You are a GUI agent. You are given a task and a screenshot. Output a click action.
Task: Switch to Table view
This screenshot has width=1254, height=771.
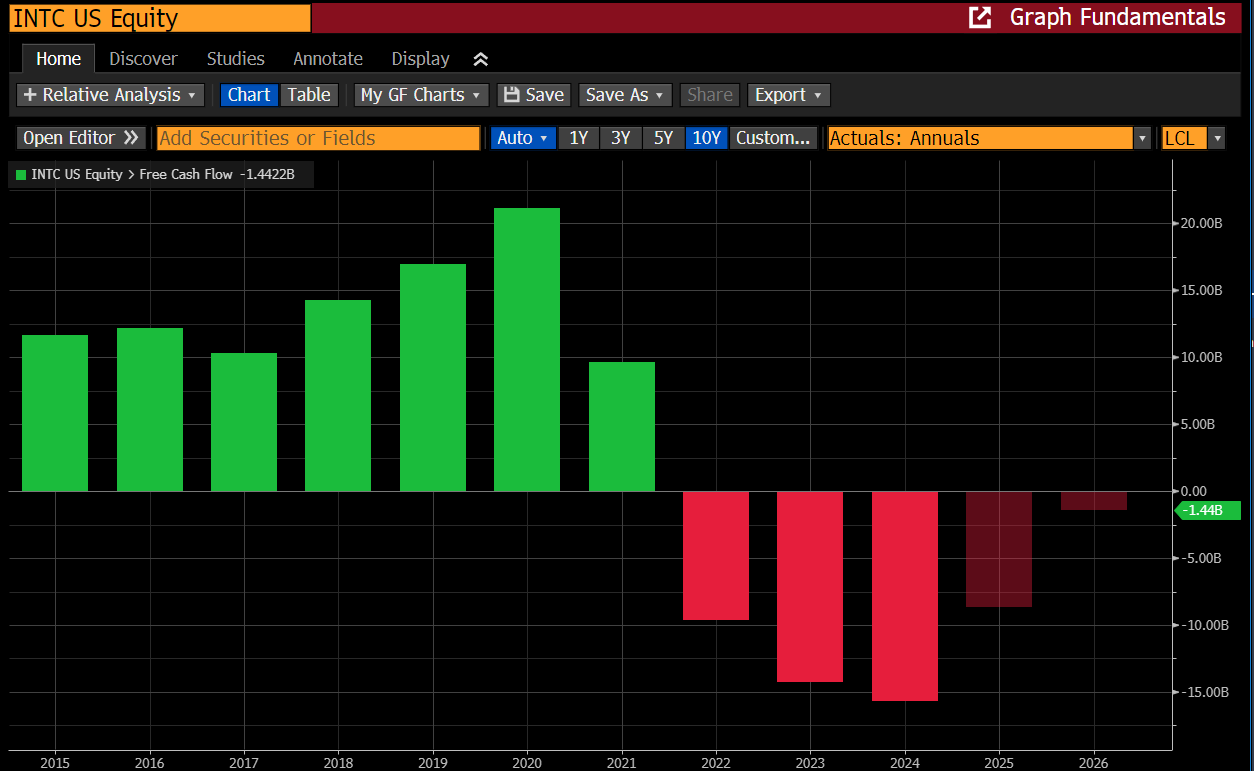pyautogui.click(x=309, y=95)
